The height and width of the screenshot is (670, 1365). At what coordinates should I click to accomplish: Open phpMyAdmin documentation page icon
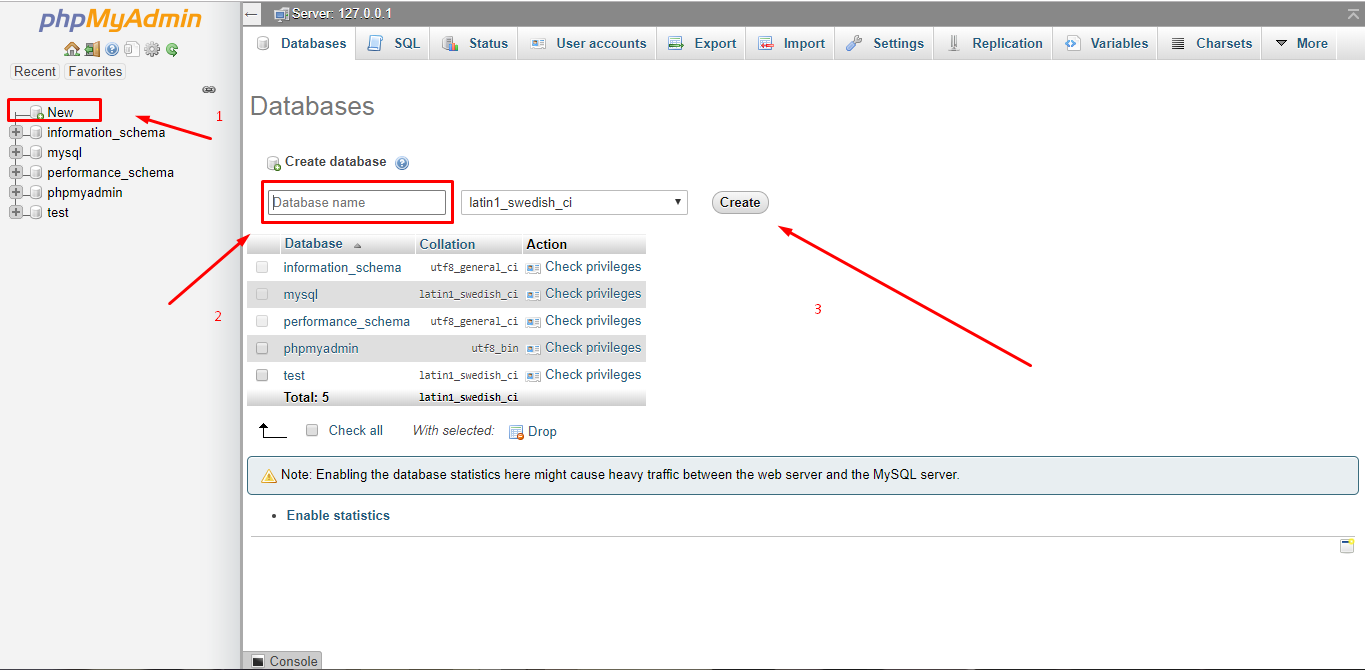132,49
